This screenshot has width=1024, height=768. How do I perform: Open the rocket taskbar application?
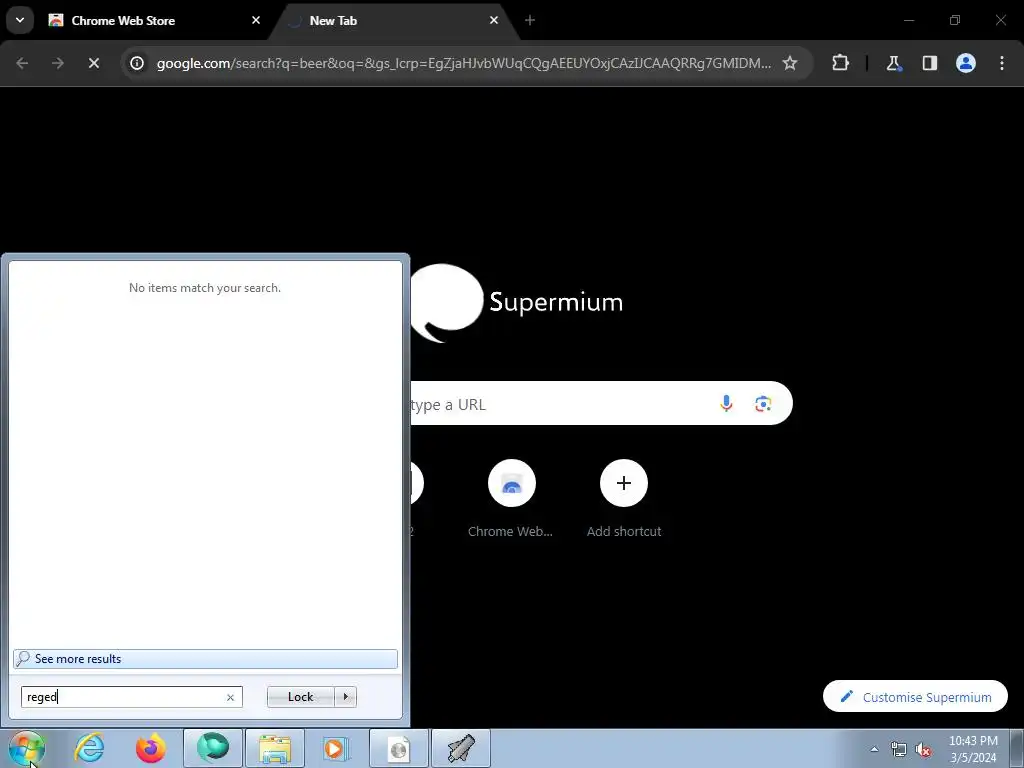point(461,748)
